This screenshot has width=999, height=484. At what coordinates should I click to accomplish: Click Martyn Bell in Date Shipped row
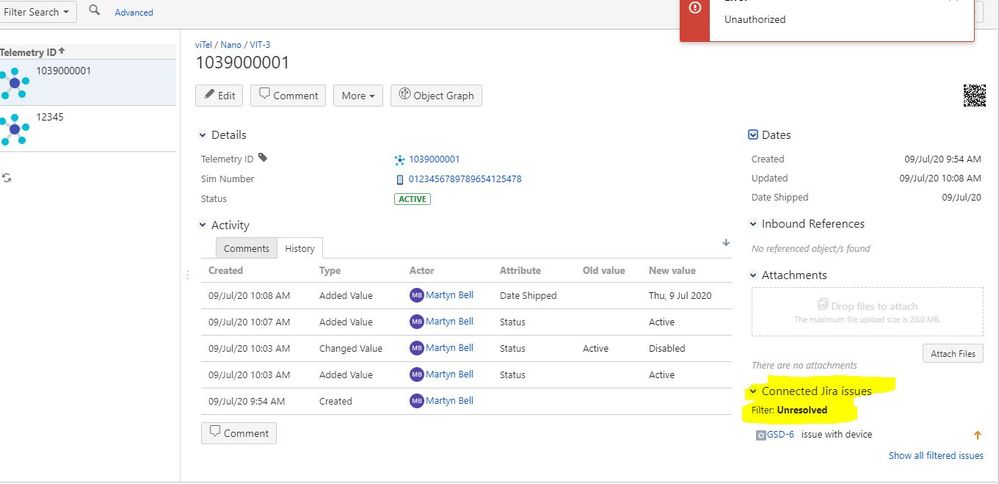coord(449,295)
